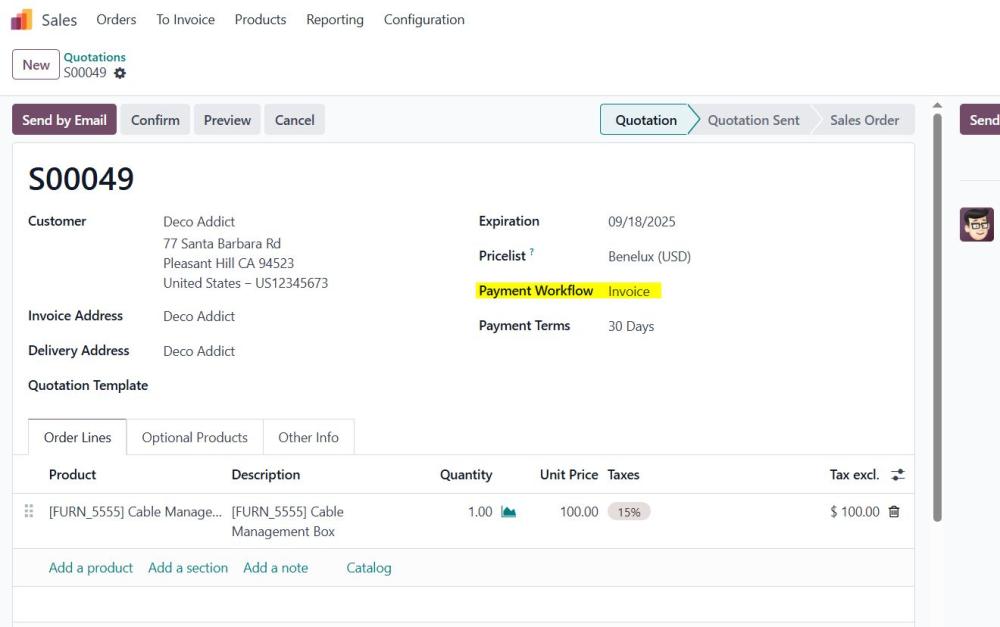Screen dimensions: 1000x627
Task: Click the forecast chart icon next to quantity
Action: point(508,512)
